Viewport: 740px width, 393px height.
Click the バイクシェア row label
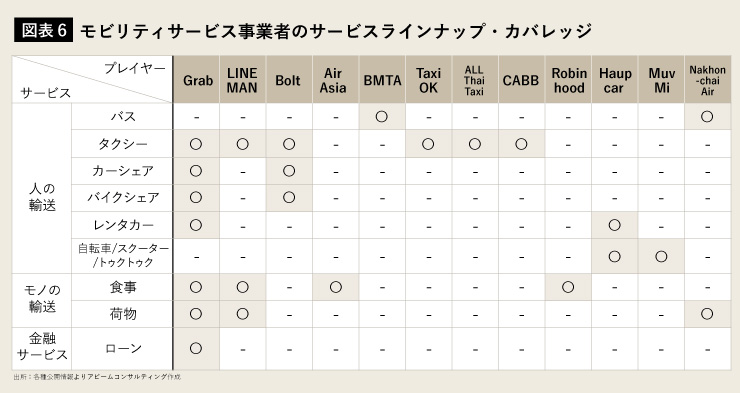[123, 198]
